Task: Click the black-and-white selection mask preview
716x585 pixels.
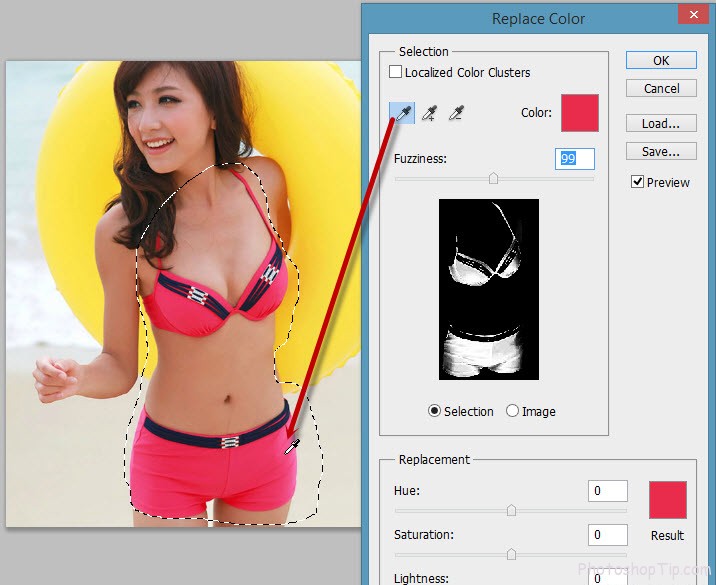Action: [489, 289]
